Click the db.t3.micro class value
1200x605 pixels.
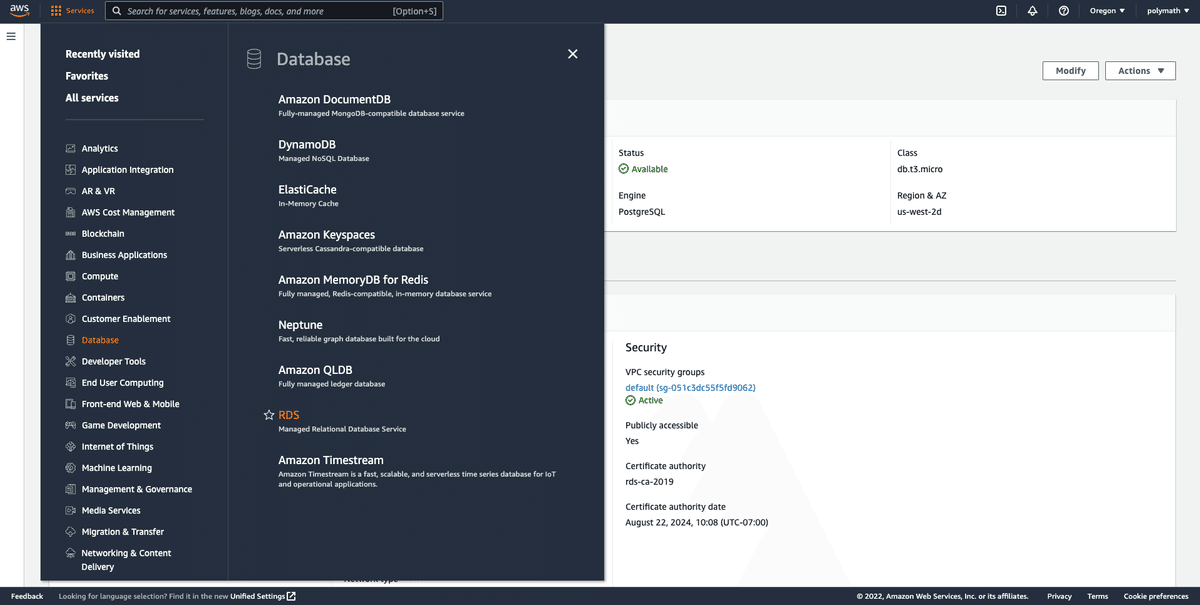click(x=920, y=169)
